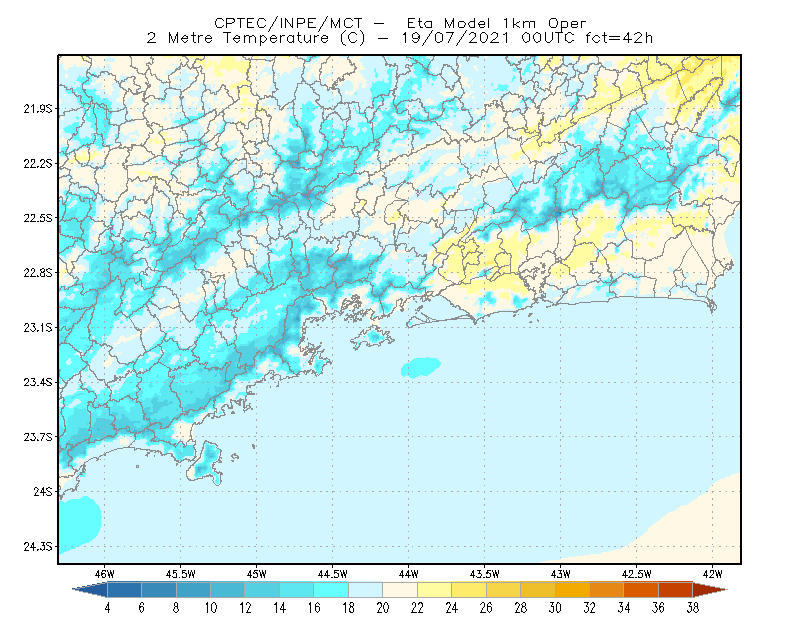Click the '22.8S' latitude label
This screenshot has height=618, width=800.
(38, 273)
